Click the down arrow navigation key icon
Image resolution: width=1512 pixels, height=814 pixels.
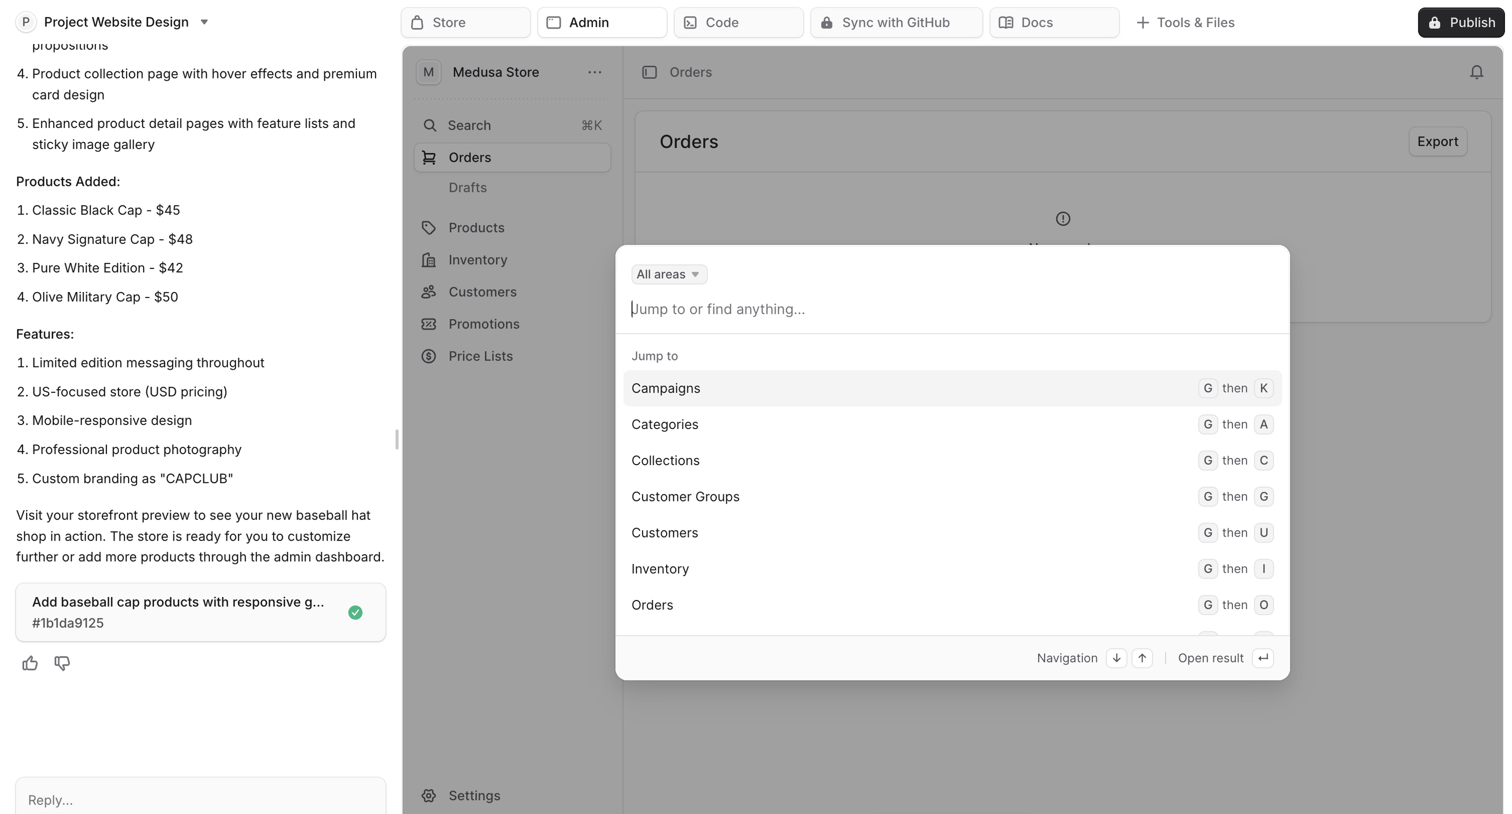click(1116, 658)
